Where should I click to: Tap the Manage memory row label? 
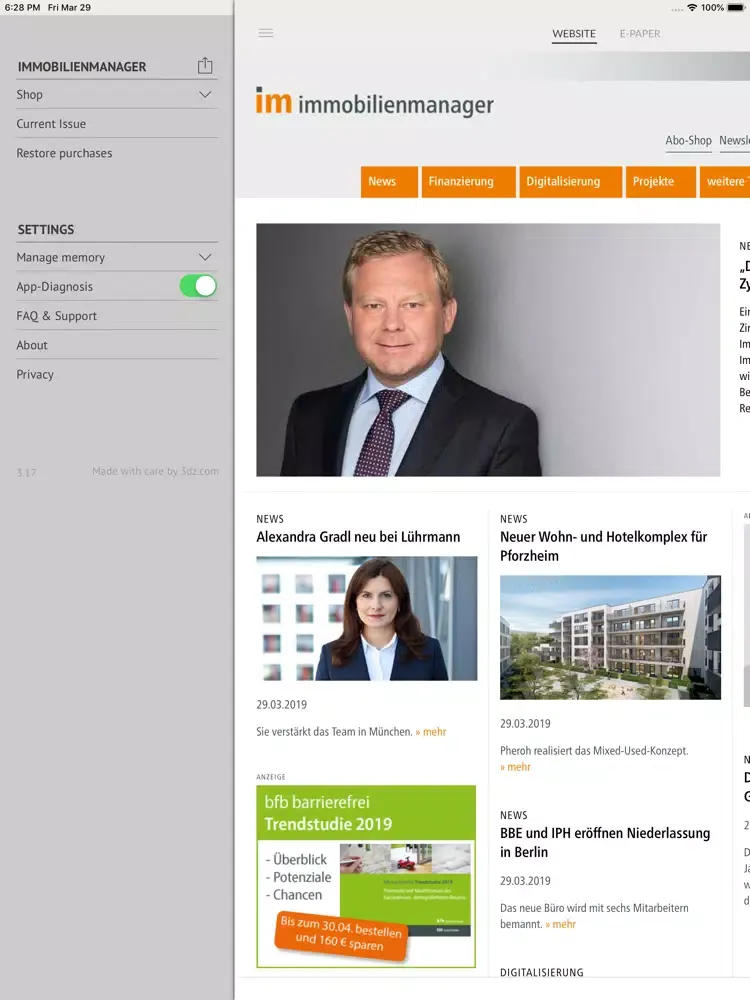coord(61,257)
